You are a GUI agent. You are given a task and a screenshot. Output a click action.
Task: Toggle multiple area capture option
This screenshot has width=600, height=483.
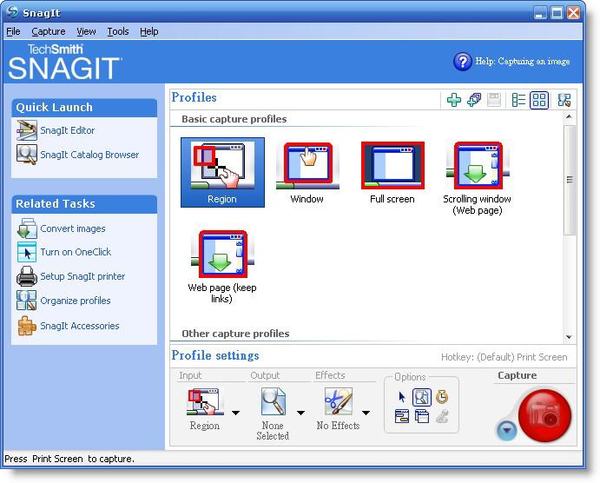coord(422,416)
